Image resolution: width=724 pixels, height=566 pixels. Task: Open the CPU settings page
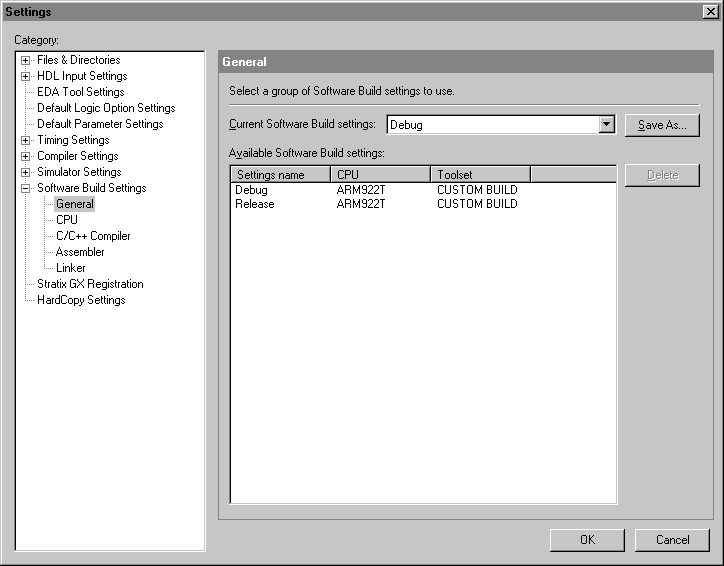pyautogui.click(x=67, y=220)
